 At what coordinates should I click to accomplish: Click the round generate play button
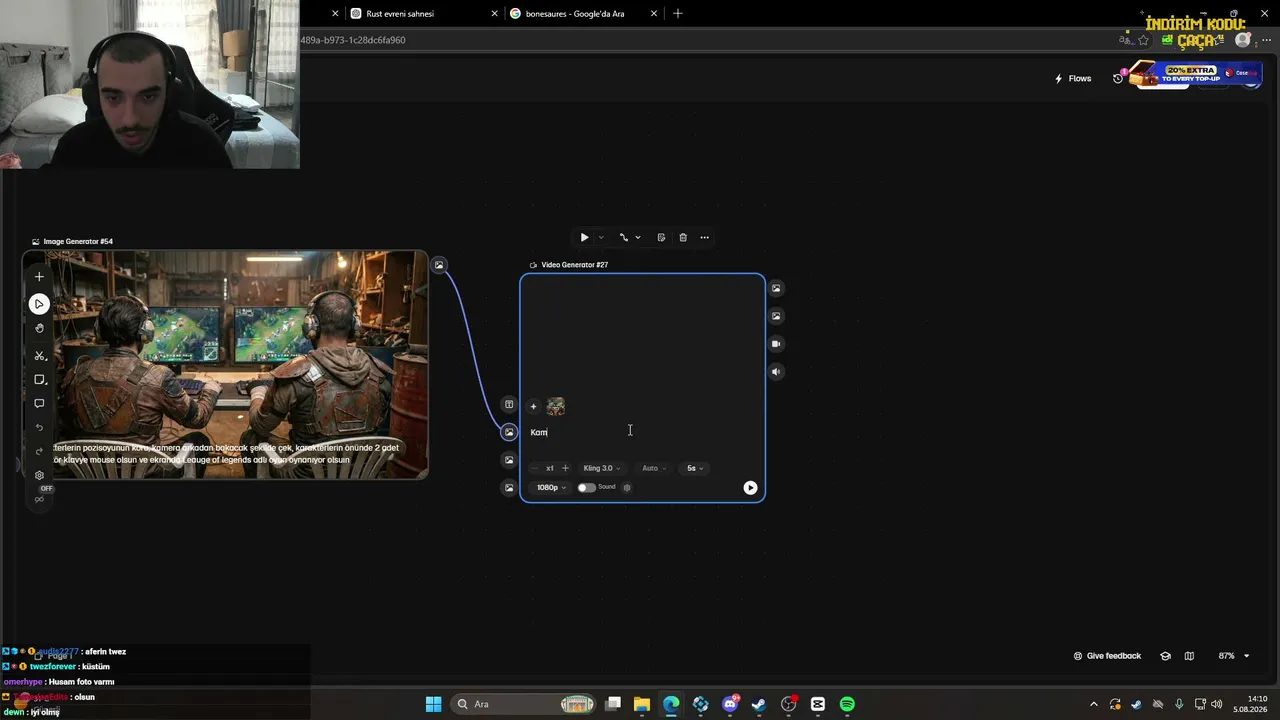point(750,488)
